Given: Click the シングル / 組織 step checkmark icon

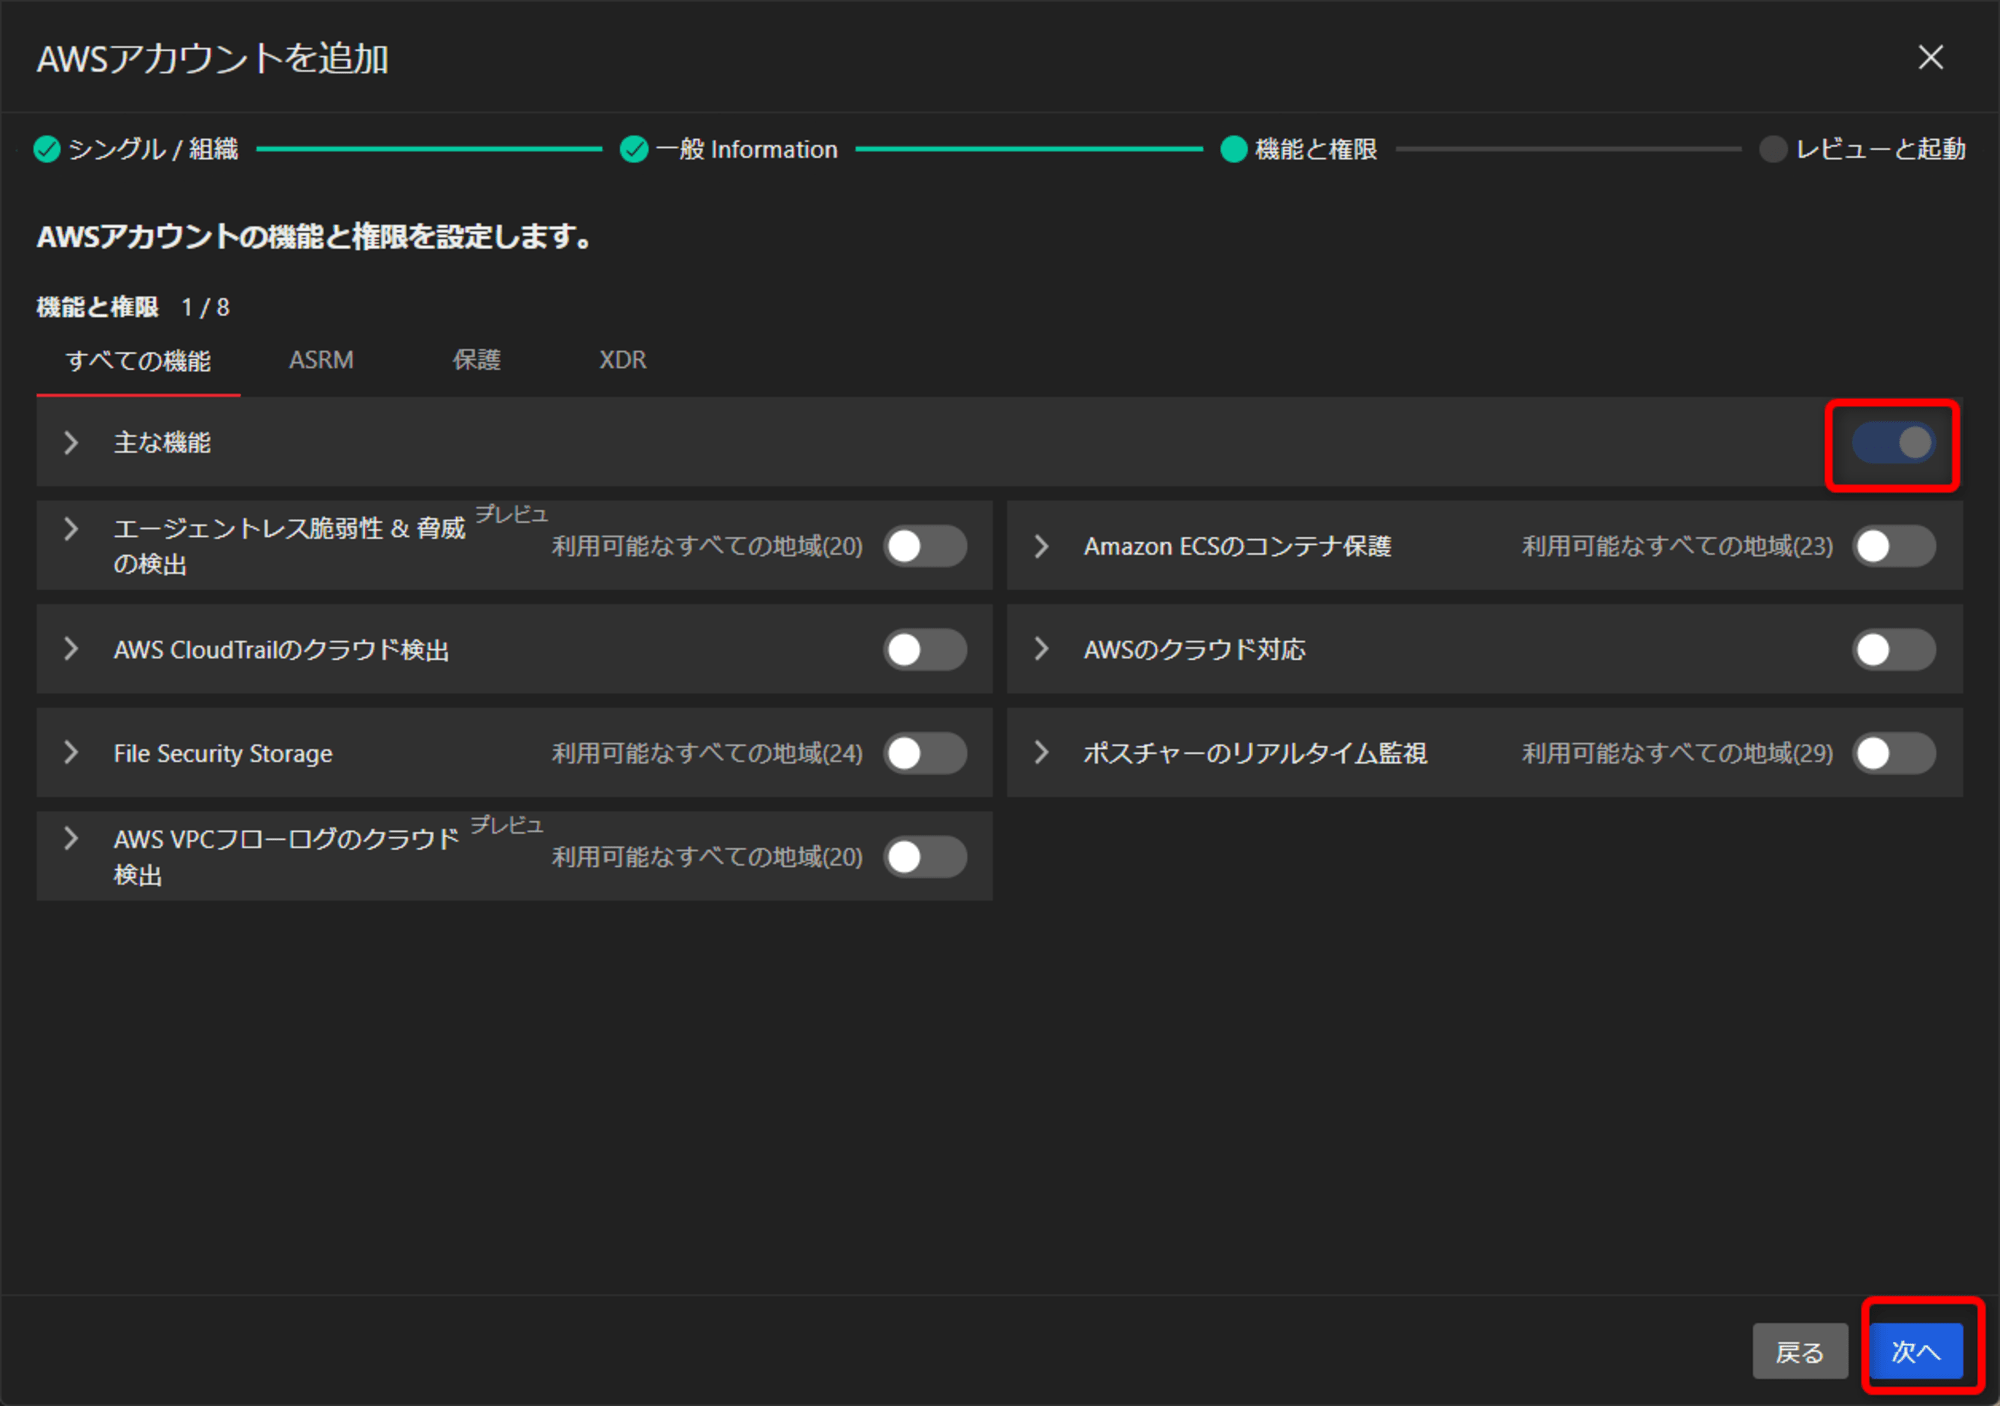Looking at the screenshot, I should tap(47, 149).
